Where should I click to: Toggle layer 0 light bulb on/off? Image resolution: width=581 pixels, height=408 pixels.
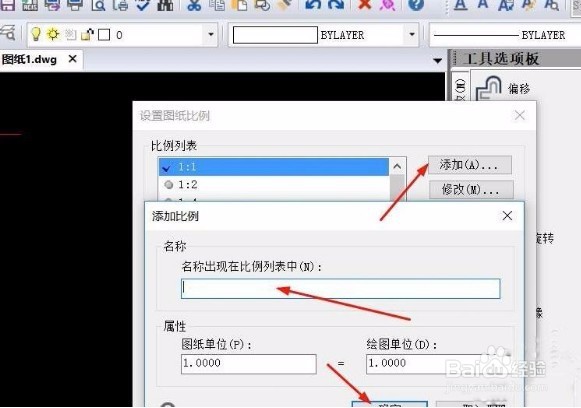coord(36,34)
